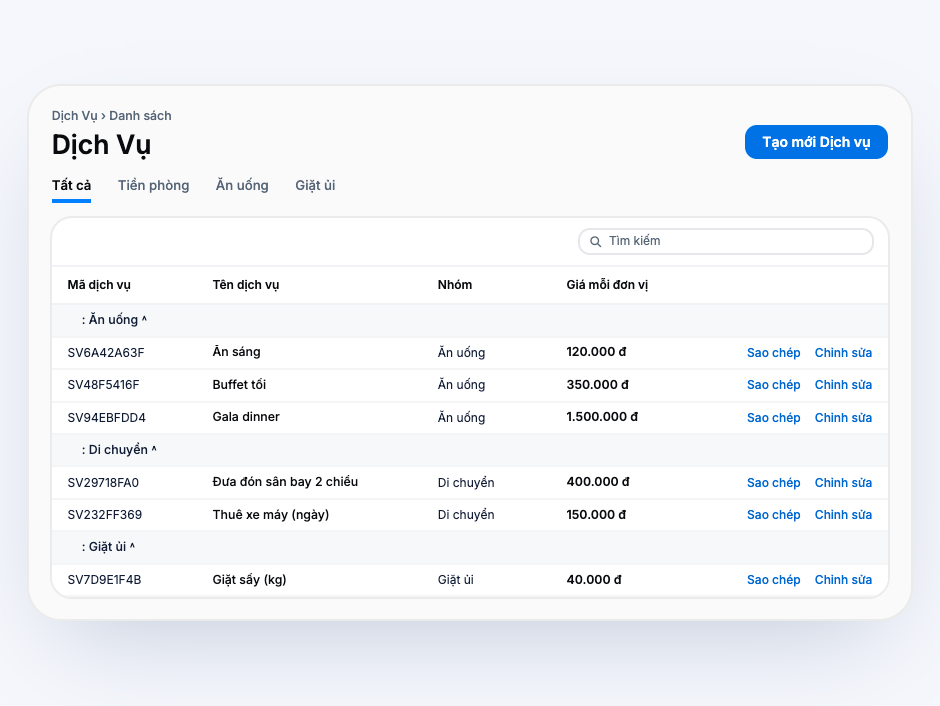Copy the Đưa đón sân bay 2 chiều service

(x=773, y=483)
